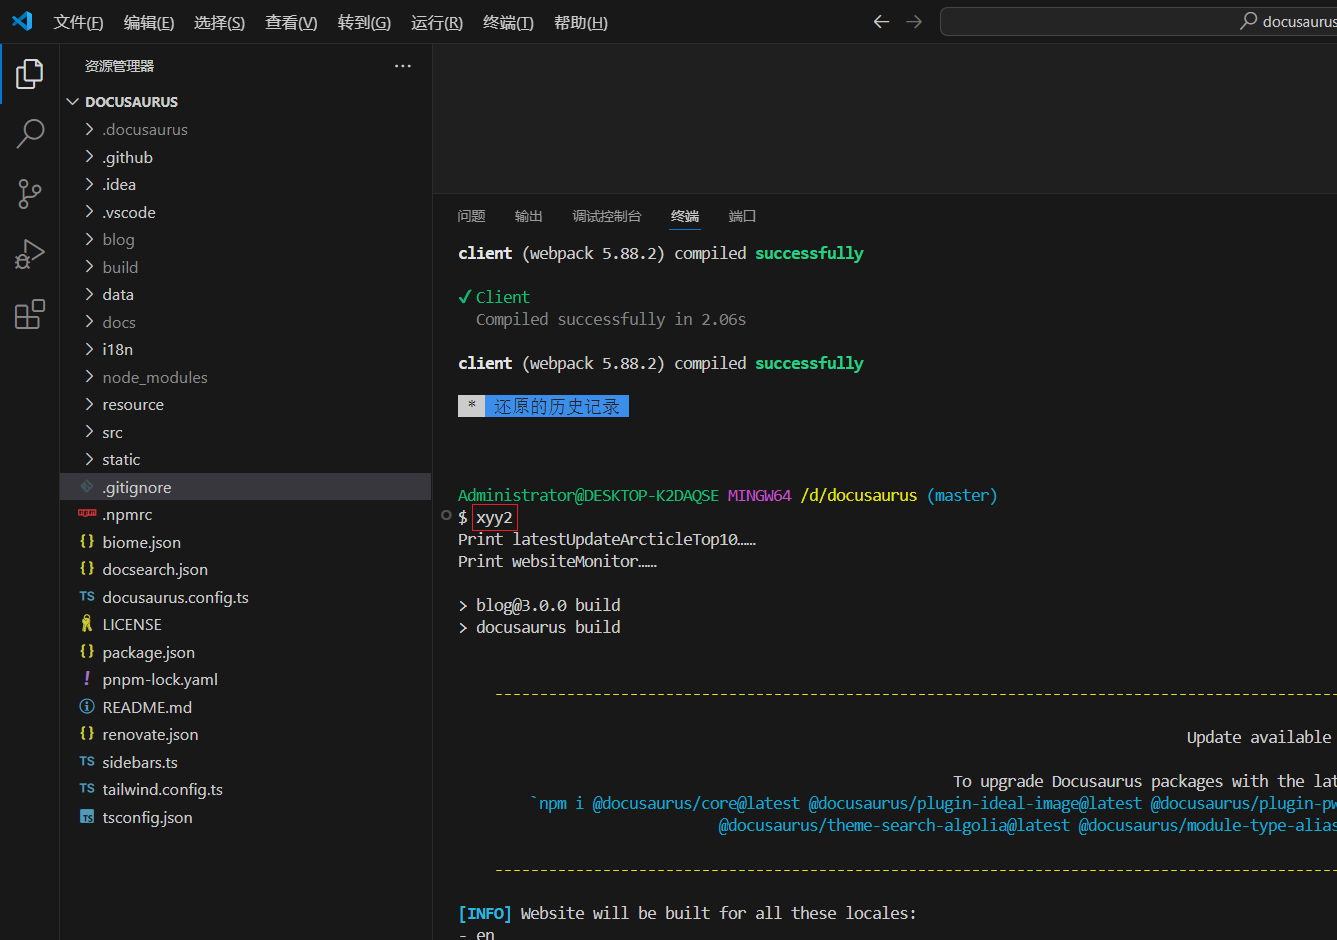Open Source Control view icon
This screenshot has width=1337, height=940.
pos(30,194)
